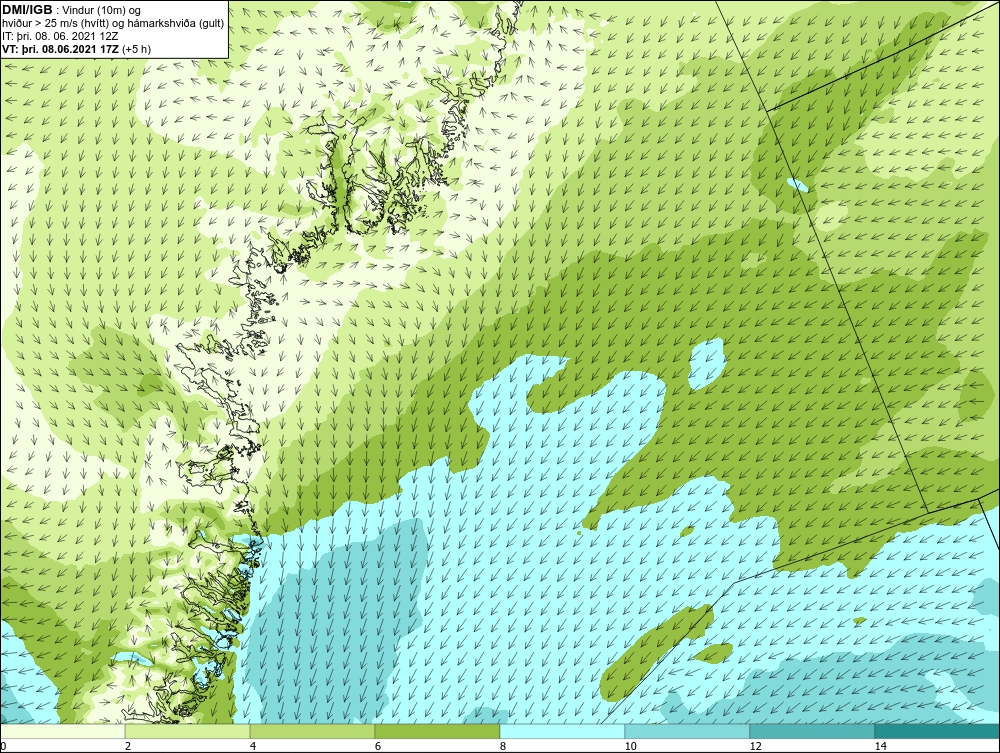Image resolution: width=1000 pixels, height=753 pixels.
Task: Click the 6–8 m/s dark green legend swatch
Action: 438,731
